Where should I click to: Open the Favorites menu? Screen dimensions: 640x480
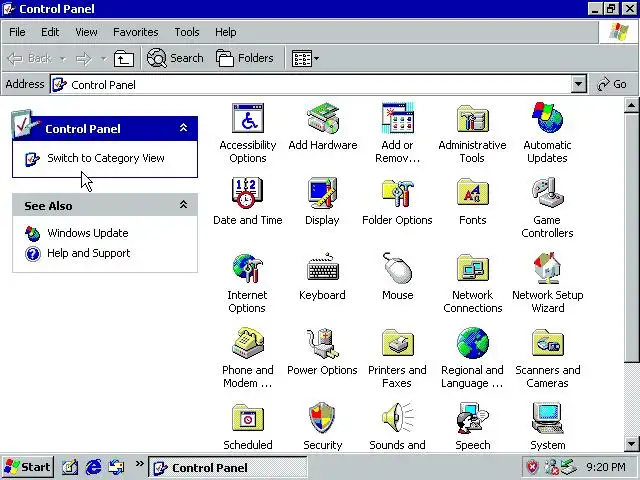[136, 32]
